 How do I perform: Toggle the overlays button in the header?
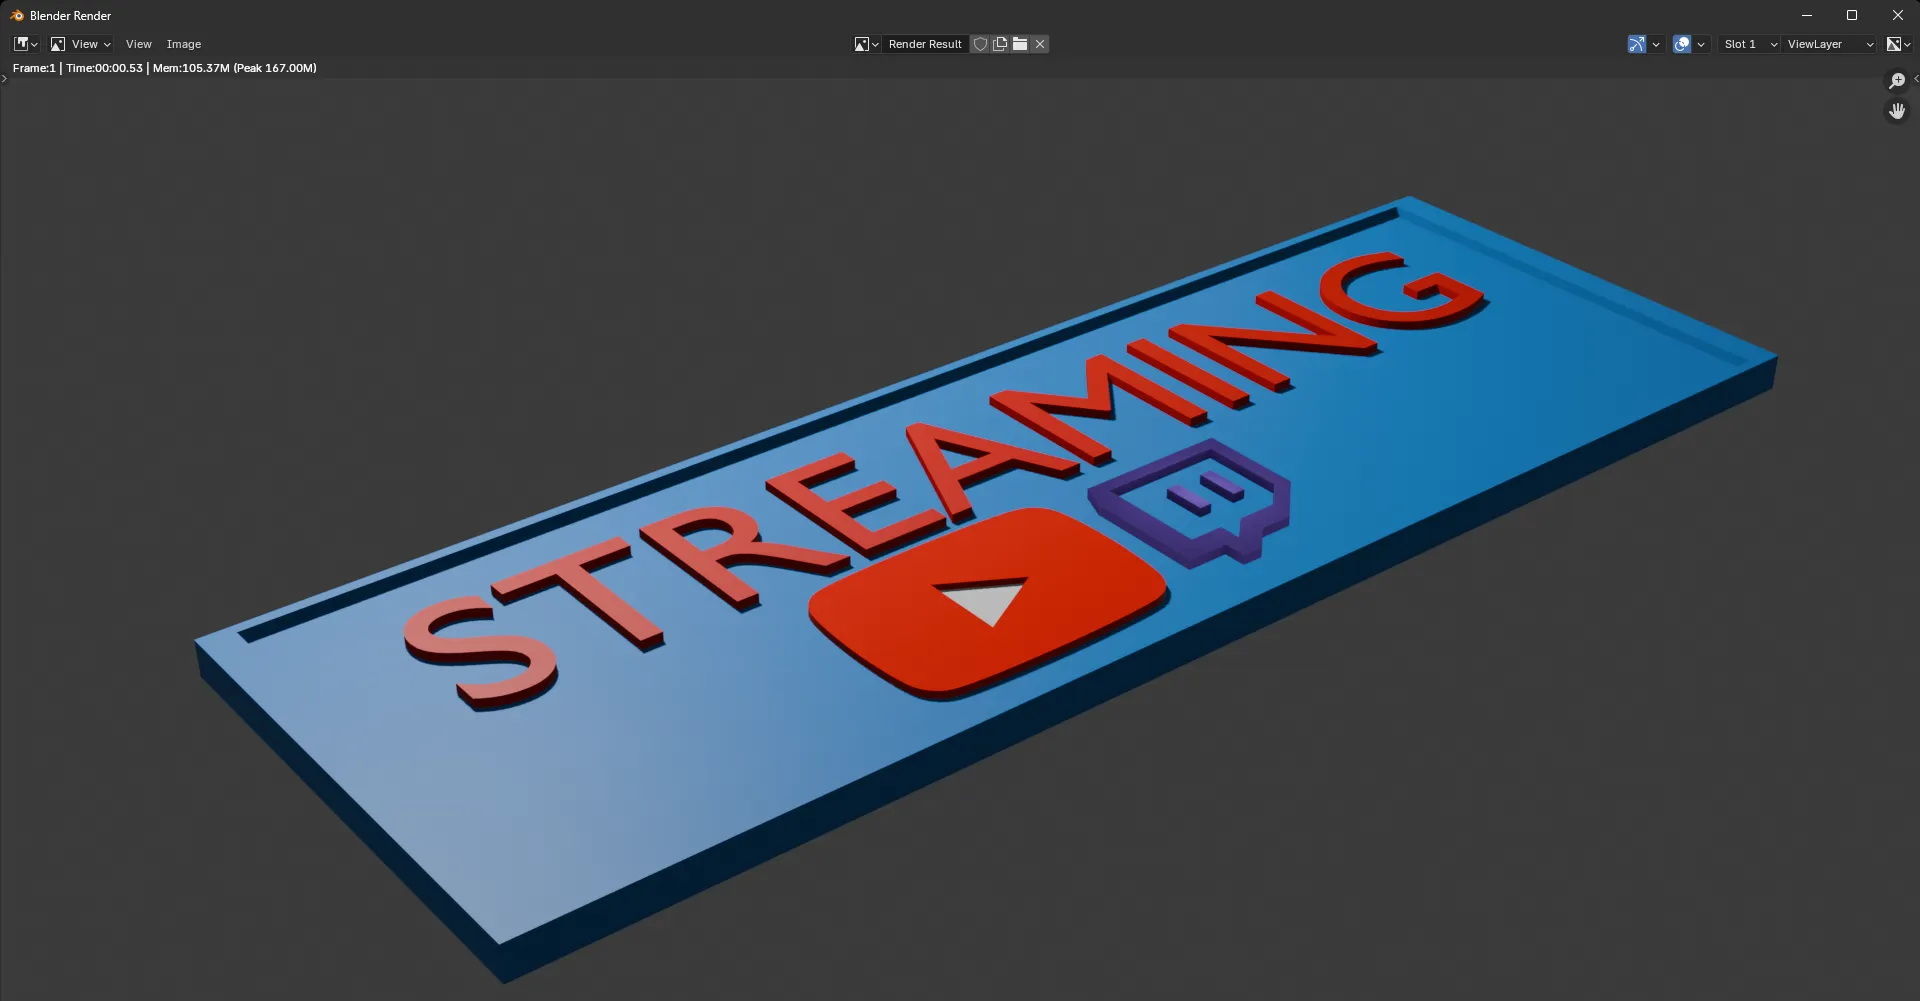[1681, 43]
